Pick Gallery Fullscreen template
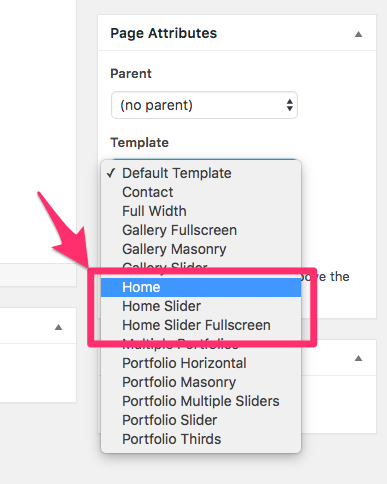Viewport: 387px width, 484px height. click(x=201, y=230)
